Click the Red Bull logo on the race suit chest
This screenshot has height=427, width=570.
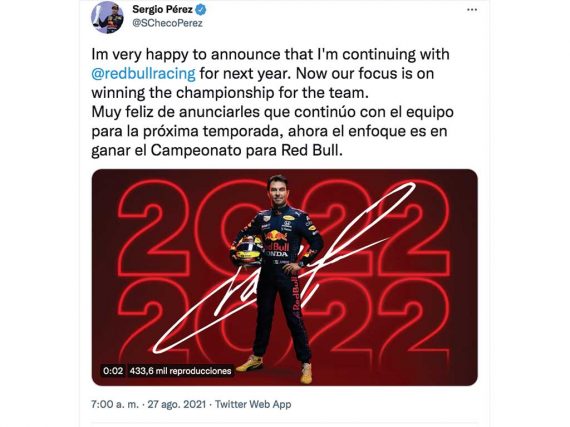(275, 235)
